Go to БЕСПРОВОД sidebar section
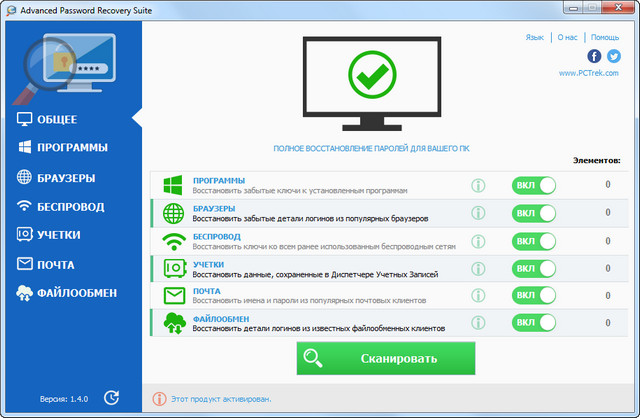Screen dimensions: 640x418 [x=60, y=207]
